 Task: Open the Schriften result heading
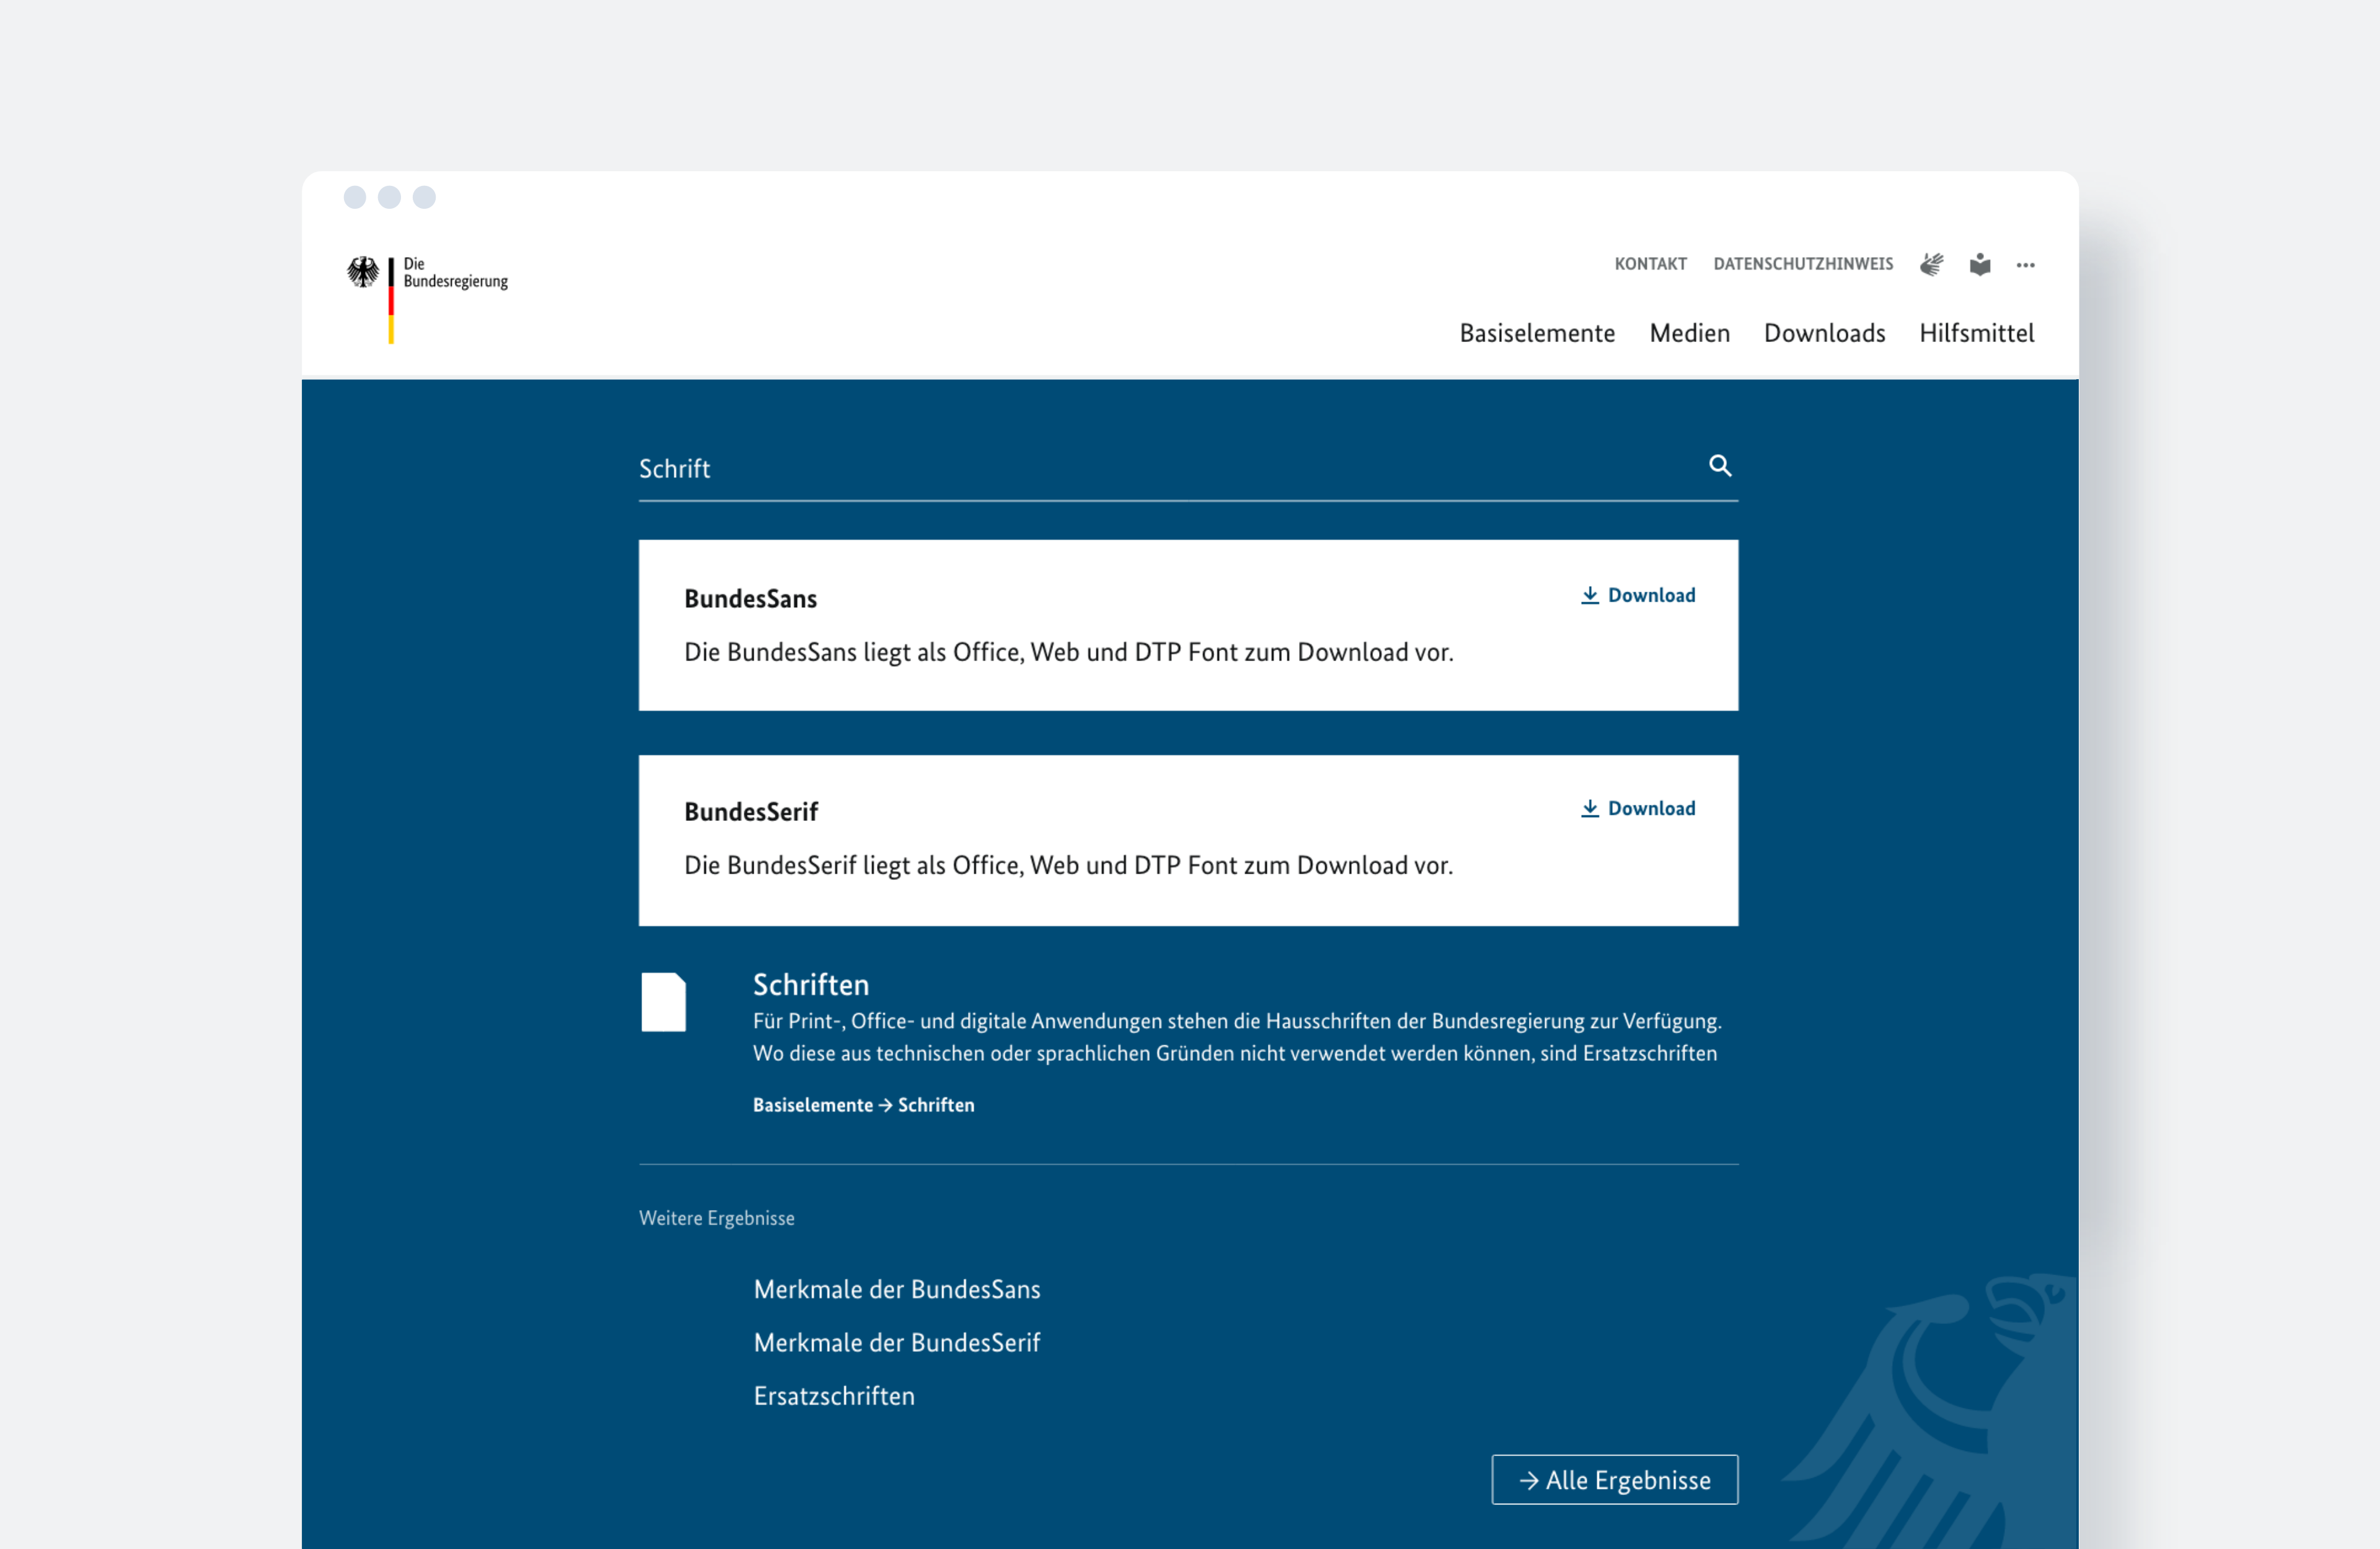811,985
